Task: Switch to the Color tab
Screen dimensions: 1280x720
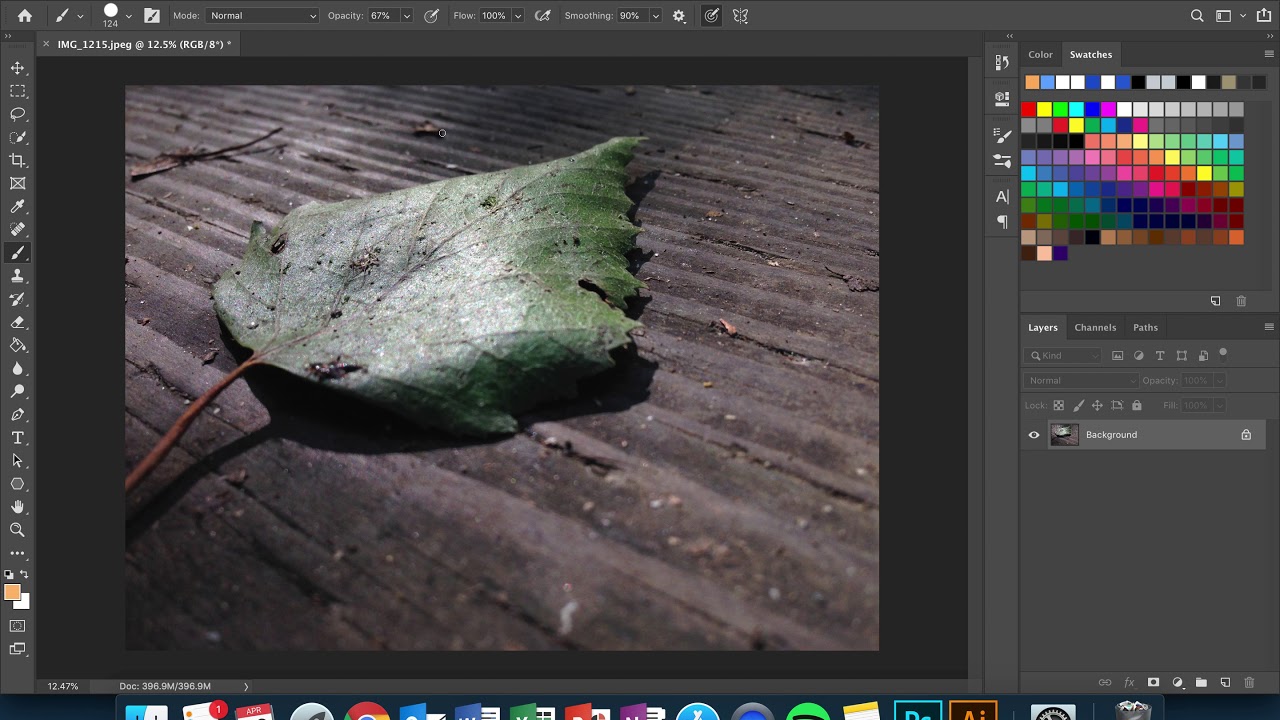Action: (x=1040, y=55)
